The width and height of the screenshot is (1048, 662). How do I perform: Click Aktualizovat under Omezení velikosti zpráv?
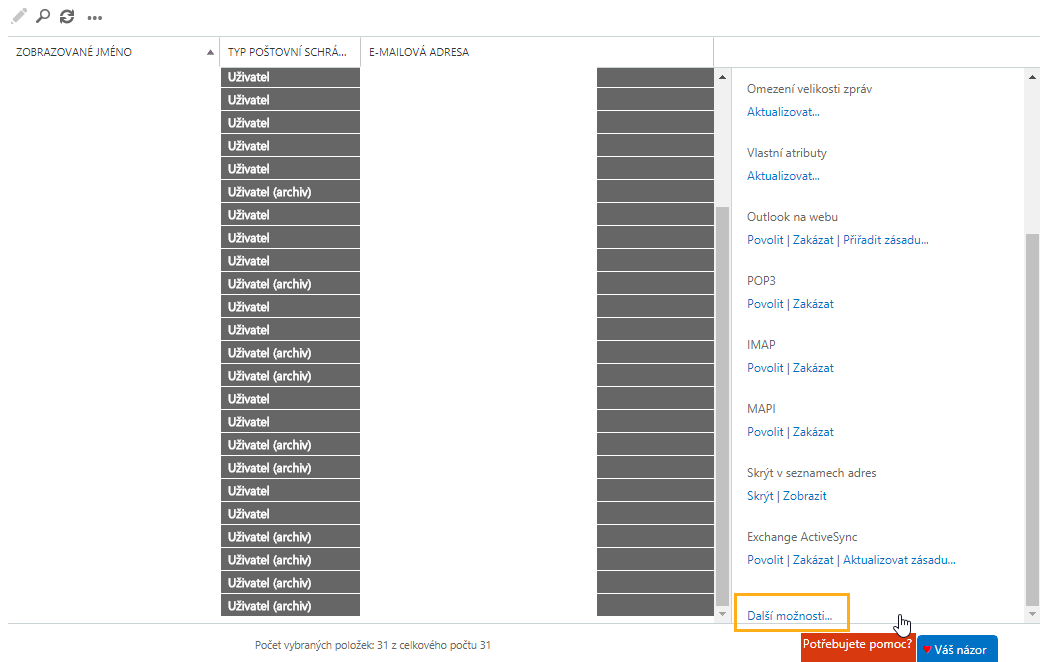pyautogui.click(x=783, y=112)
